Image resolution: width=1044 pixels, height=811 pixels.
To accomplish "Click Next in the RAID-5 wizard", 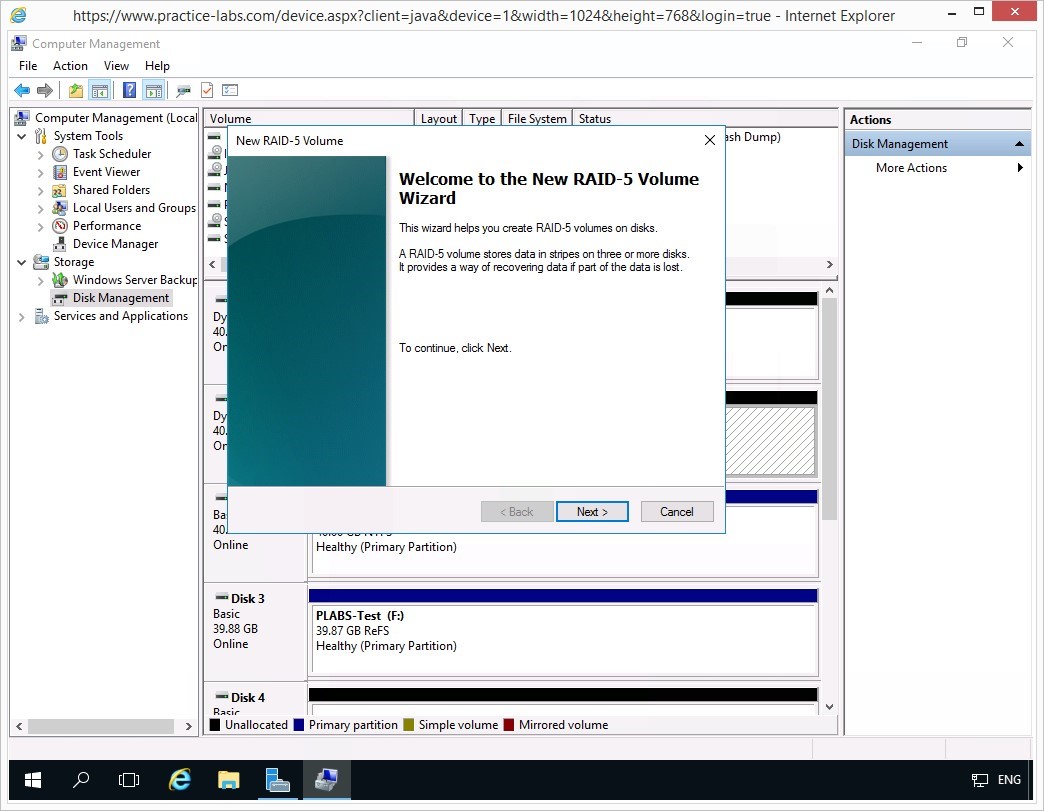I will point(592,512).
